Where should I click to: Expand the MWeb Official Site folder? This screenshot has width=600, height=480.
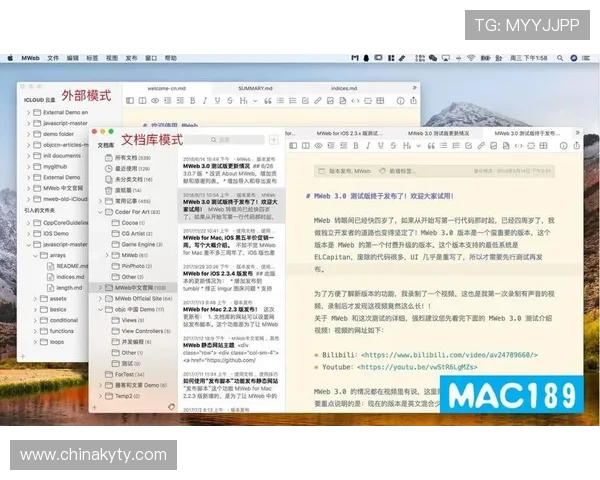tap(100, 298)
